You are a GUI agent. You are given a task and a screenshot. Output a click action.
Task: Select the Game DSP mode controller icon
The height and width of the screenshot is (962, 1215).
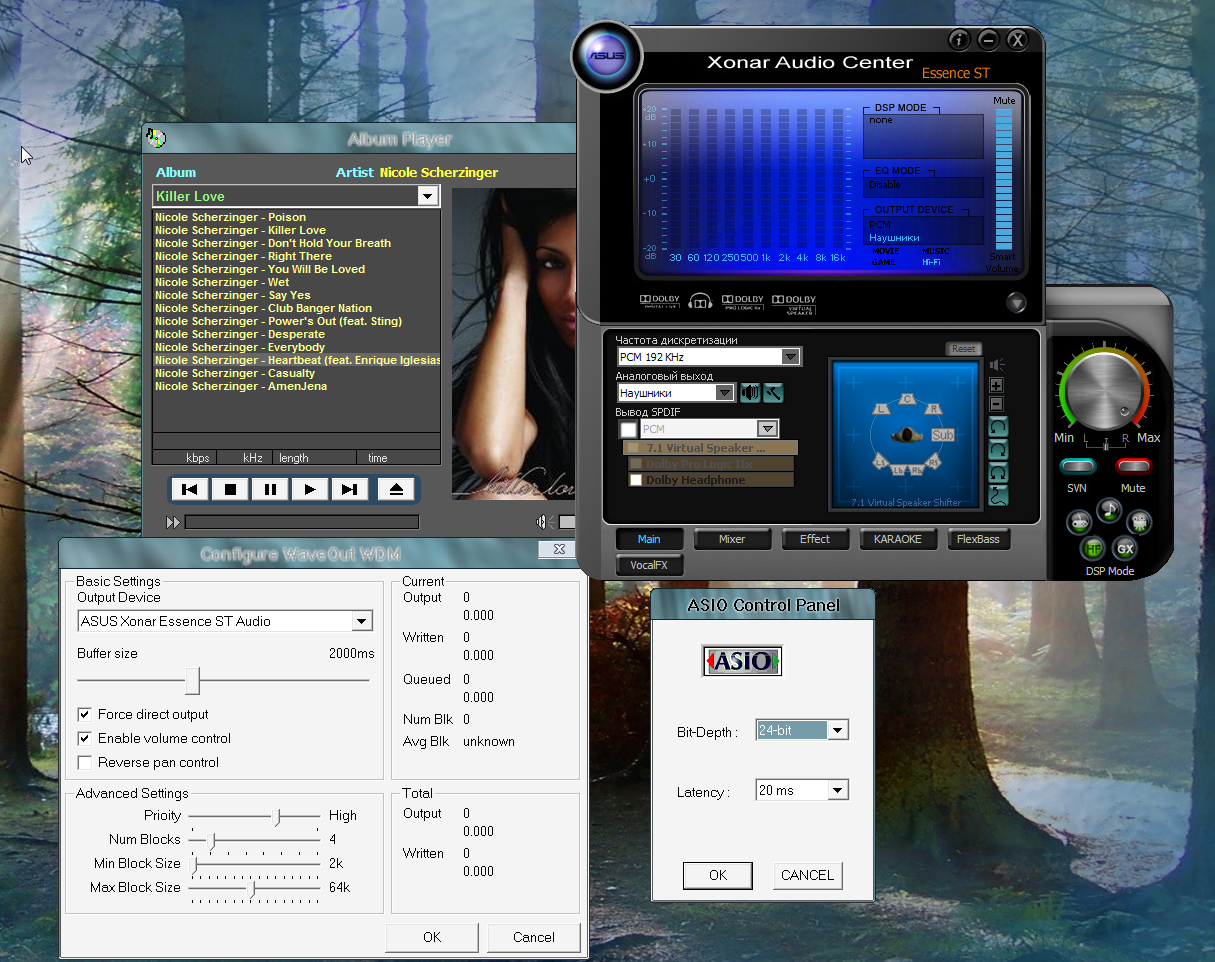point(1079,522)
